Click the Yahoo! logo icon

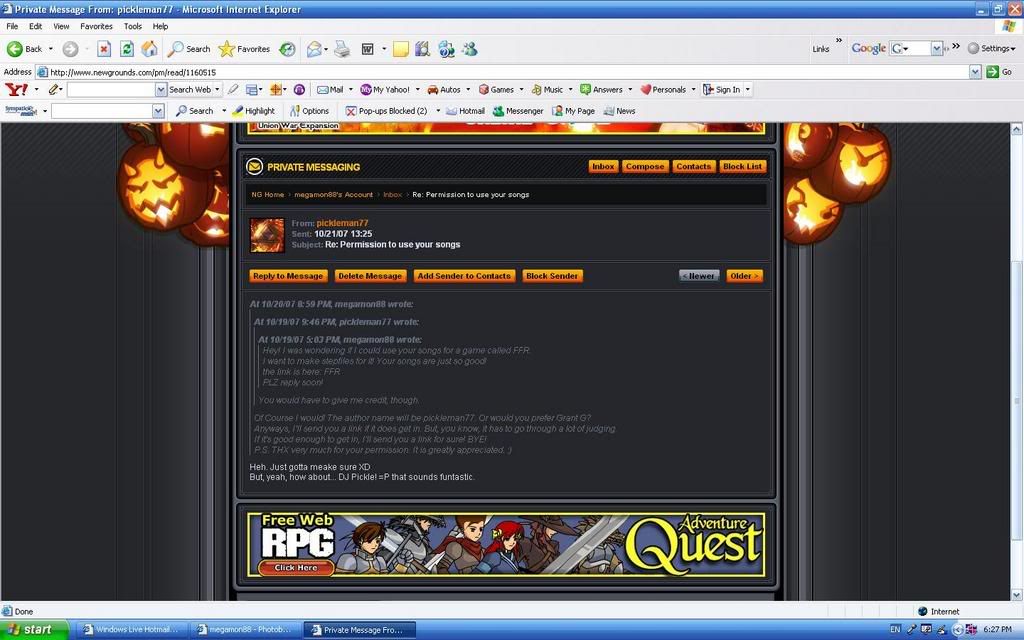pyautogui.click(x=16, y=89)
